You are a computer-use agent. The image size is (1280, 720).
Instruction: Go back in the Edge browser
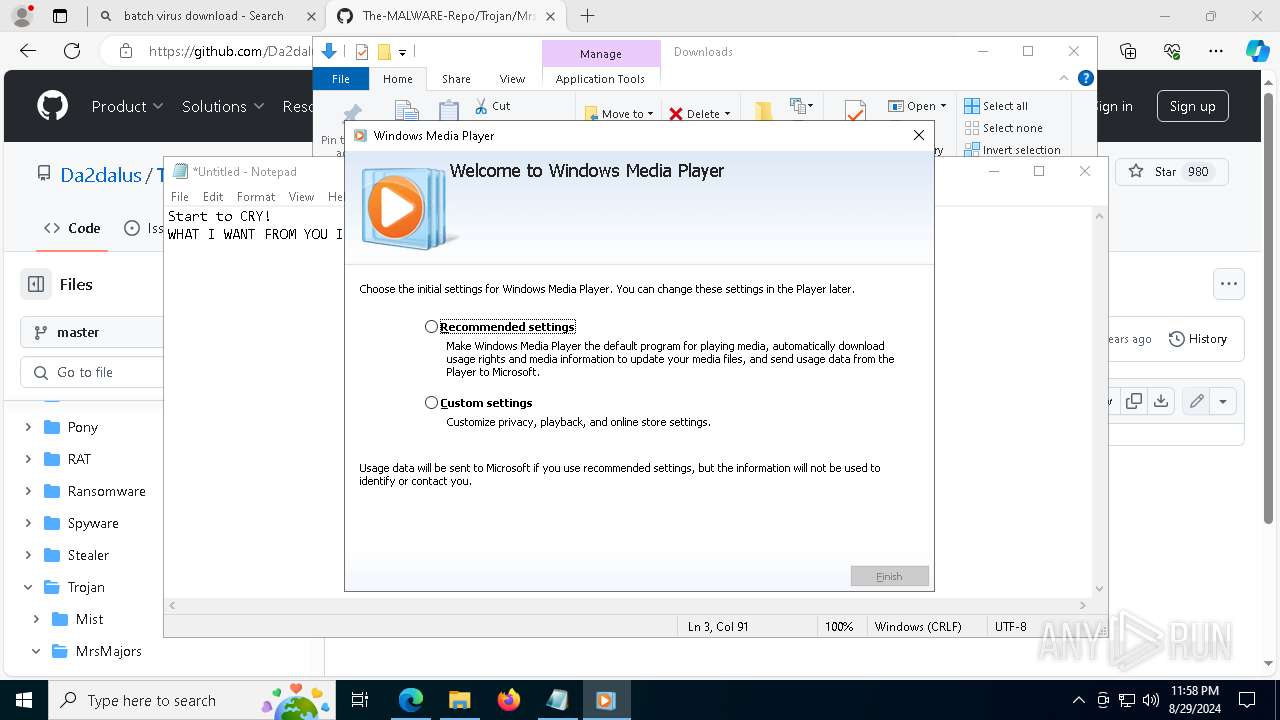28,51
